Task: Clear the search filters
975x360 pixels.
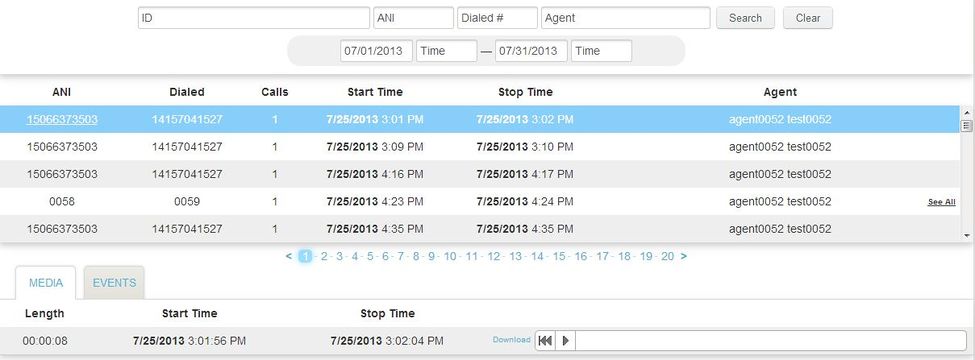Action: [808, 18]
